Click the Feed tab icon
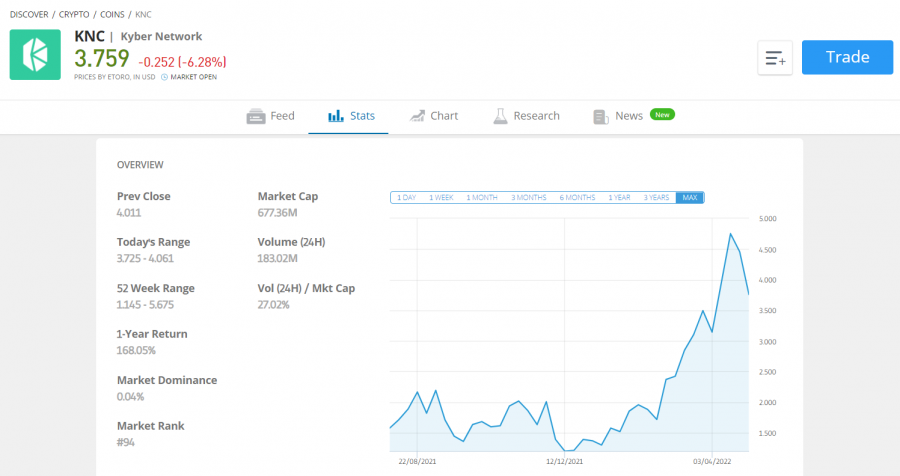Screen dimensions: 900x476 click(x=256, y=116)
